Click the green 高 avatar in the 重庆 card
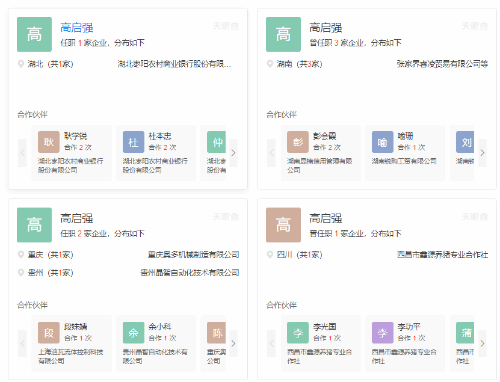 point(34,225)
